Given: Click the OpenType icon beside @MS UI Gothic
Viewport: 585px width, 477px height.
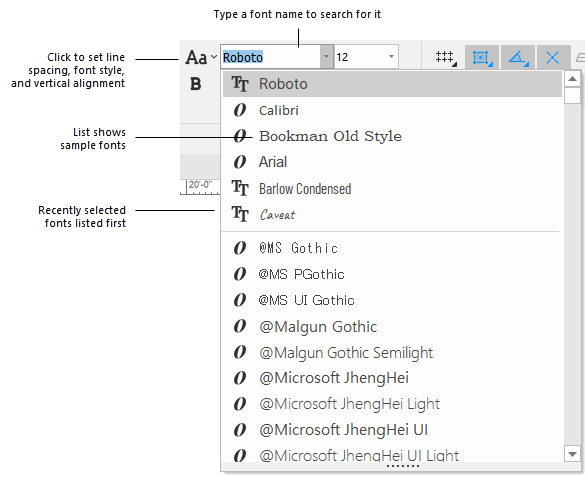Looking at the screenshot, I should coord(240,300).
